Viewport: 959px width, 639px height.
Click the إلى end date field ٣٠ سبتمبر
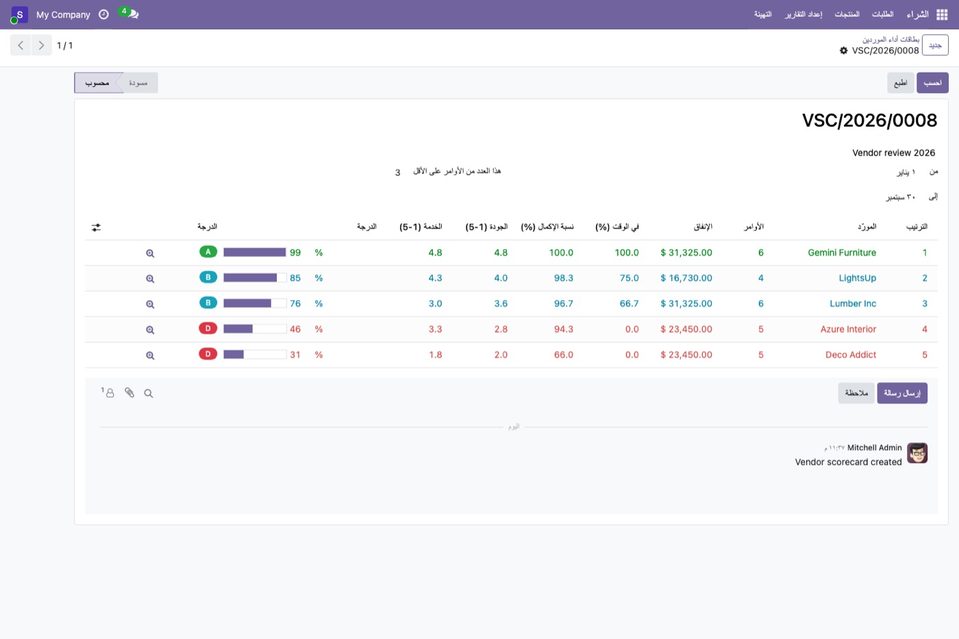click(x=900, y=197)
